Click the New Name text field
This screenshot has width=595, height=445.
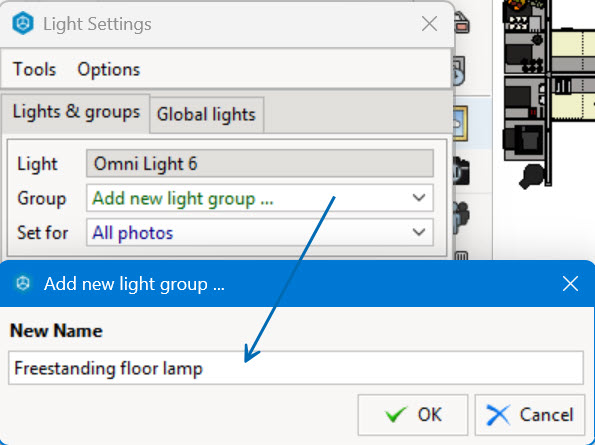pyautogui.click(x=296, y=368)
